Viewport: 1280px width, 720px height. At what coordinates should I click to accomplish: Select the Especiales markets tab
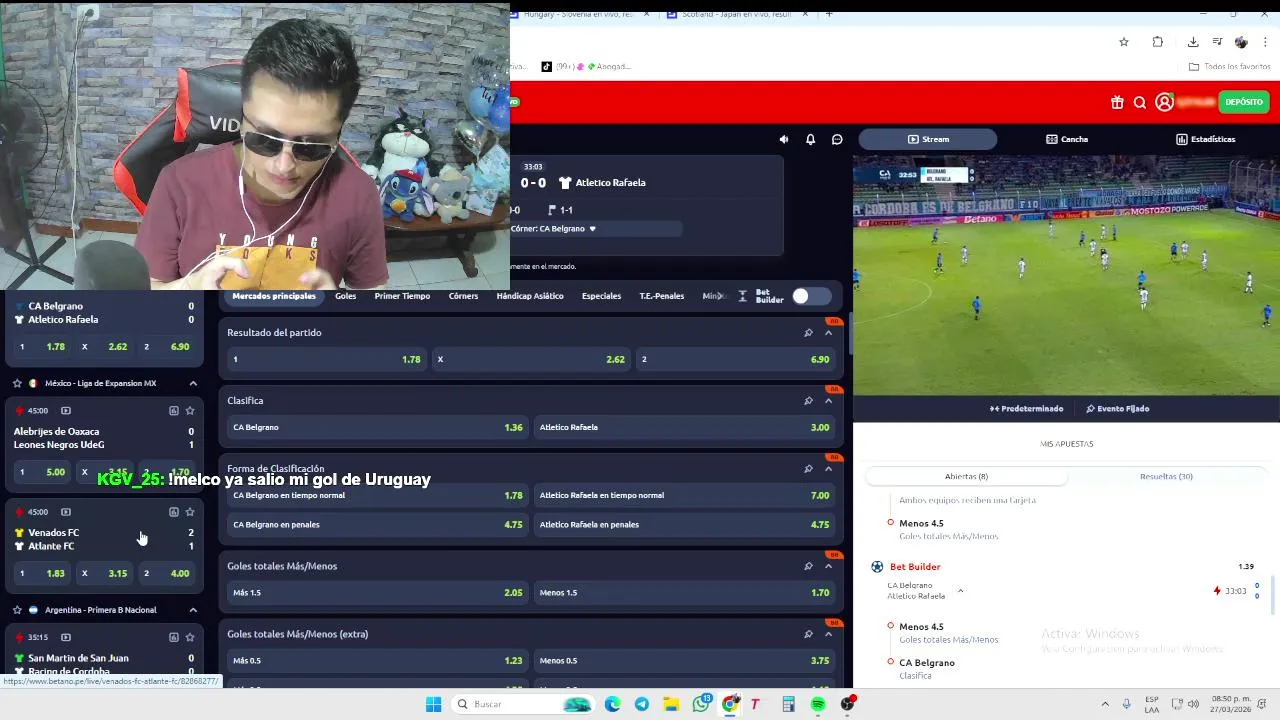tap(601, 296)
